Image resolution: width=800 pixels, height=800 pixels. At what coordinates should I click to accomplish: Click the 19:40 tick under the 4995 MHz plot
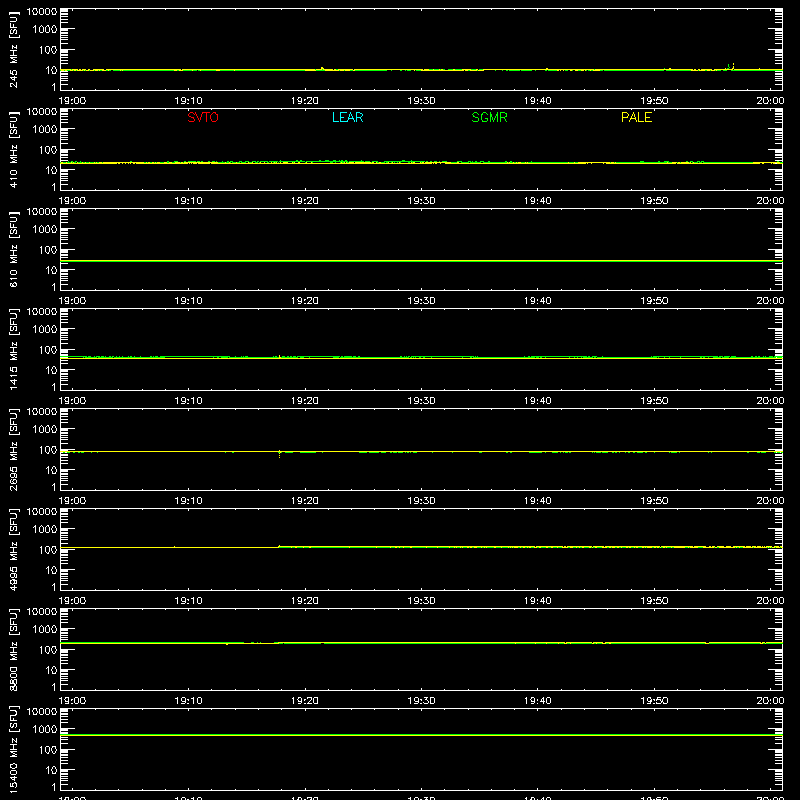click(x=538, y=601)
